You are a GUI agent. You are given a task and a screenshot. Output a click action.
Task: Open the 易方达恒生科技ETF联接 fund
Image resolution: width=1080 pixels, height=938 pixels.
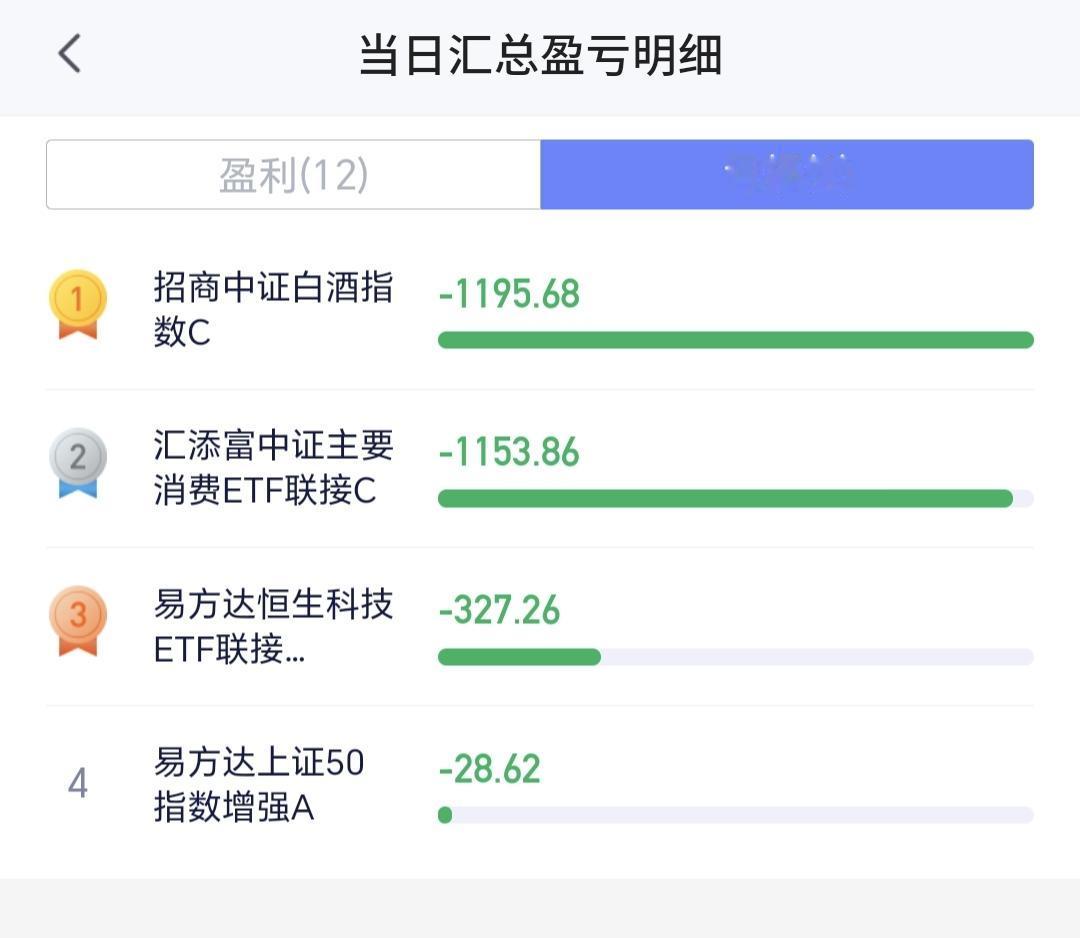[x=273, y=626]
